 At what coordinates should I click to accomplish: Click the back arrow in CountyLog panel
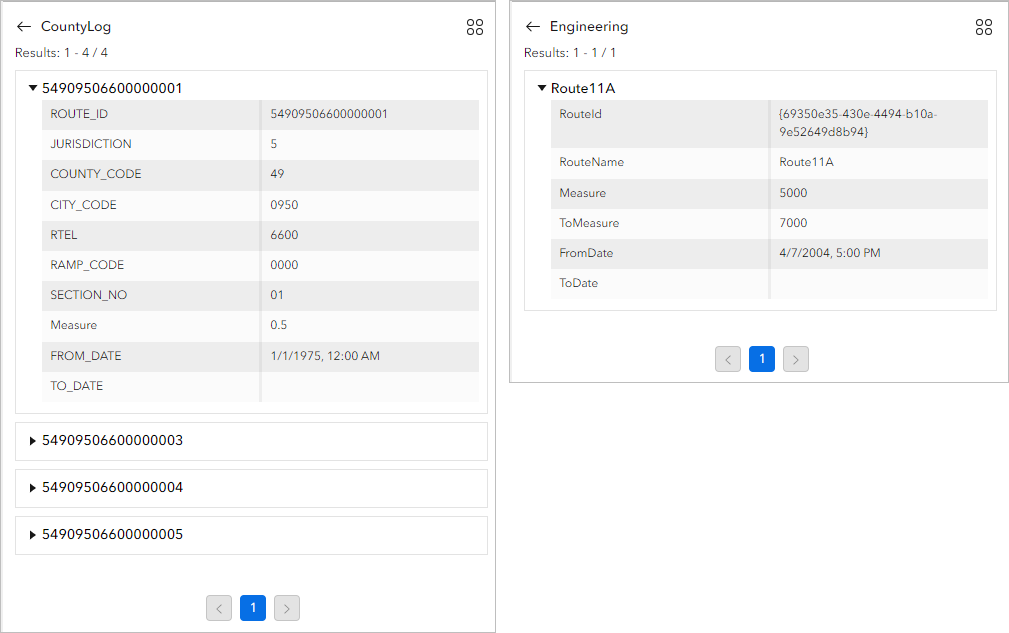point(24,27)
